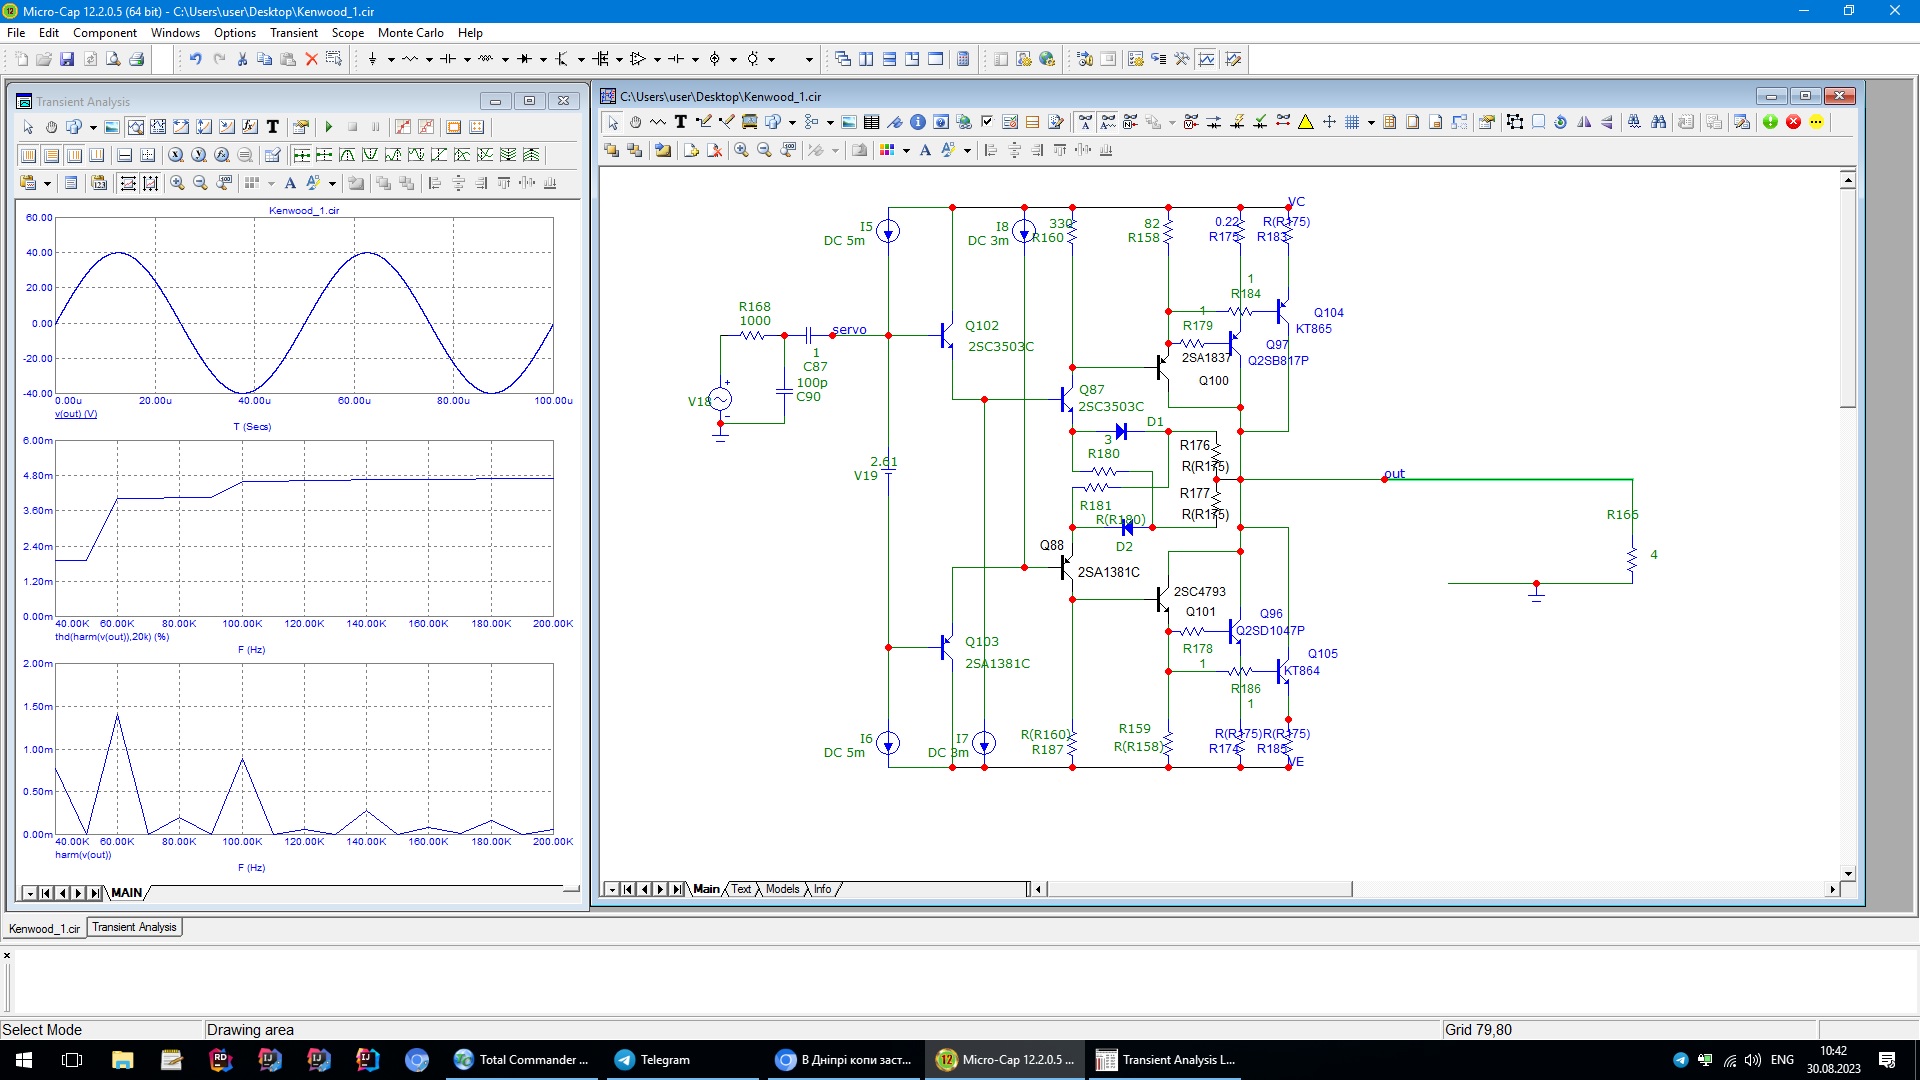Switch to Kenwood_1.cir window tab

point(44,928)
